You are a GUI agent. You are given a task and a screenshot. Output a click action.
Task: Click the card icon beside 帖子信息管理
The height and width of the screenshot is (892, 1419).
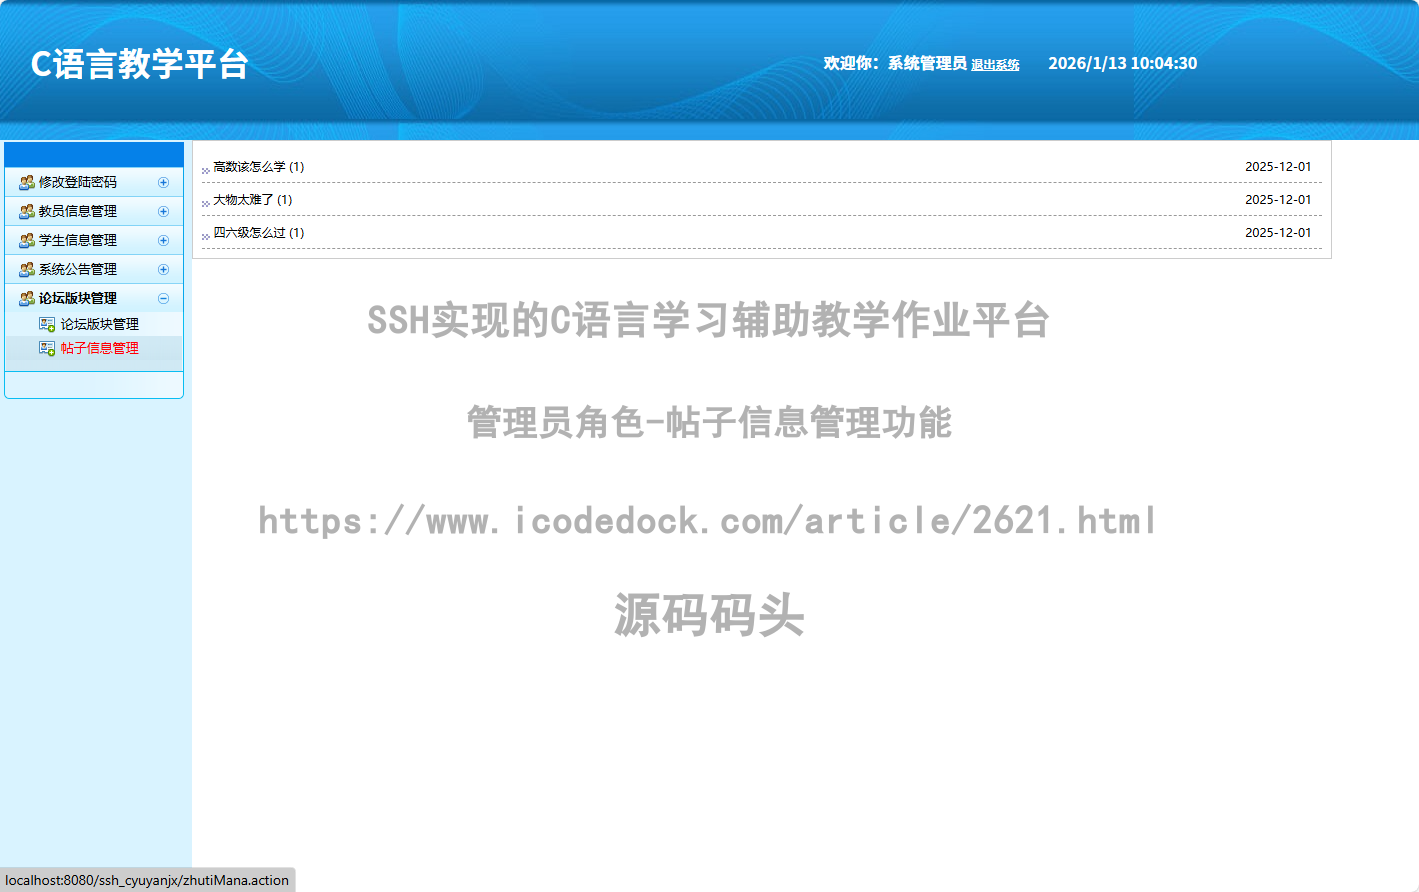point(47,349)
